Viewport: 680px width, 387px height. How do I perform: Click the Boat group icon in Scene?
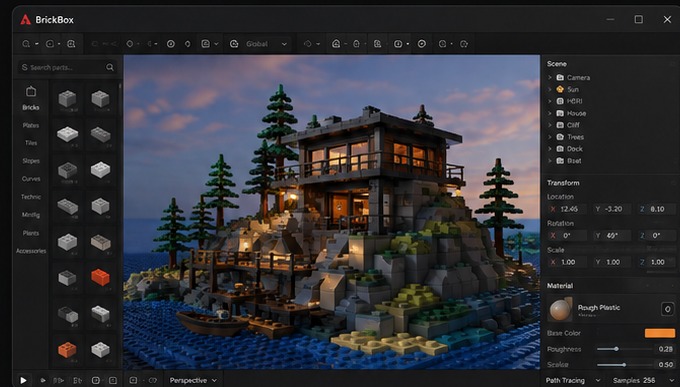click(x=560, y=161)
